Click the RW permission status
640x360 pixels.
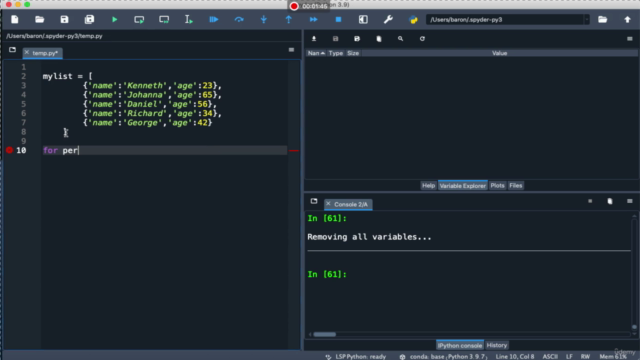click(x=585, y=357)
